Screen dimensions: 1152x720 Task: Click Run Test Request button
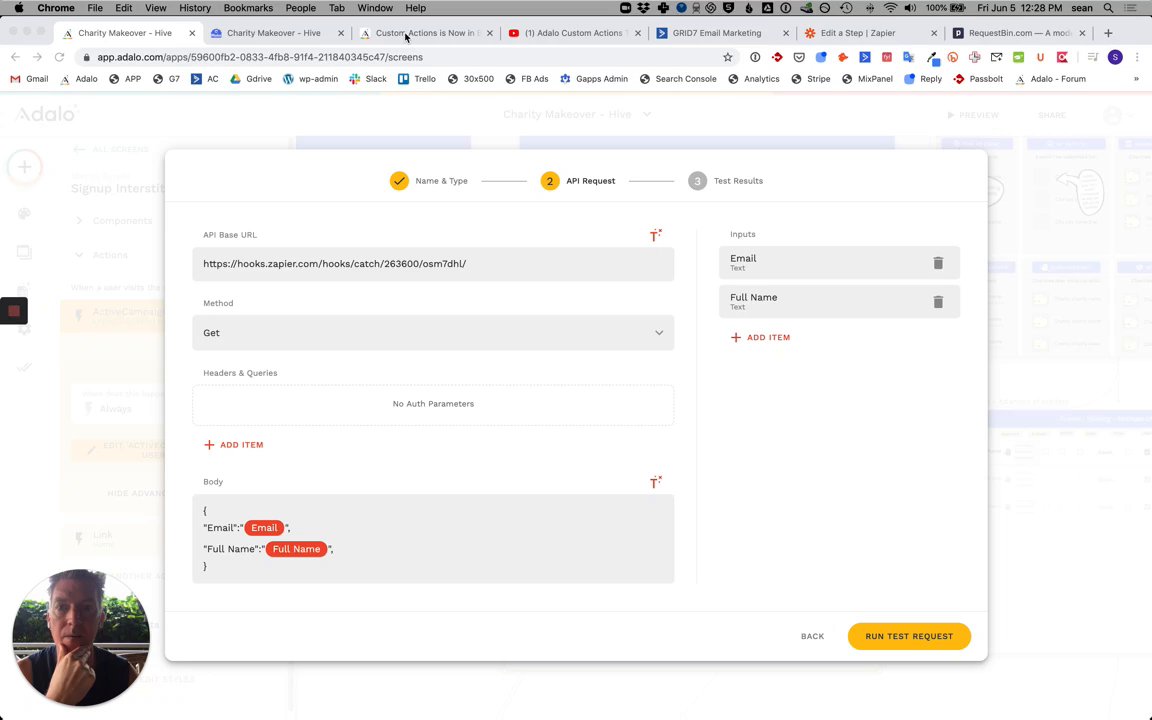[909, 636]
